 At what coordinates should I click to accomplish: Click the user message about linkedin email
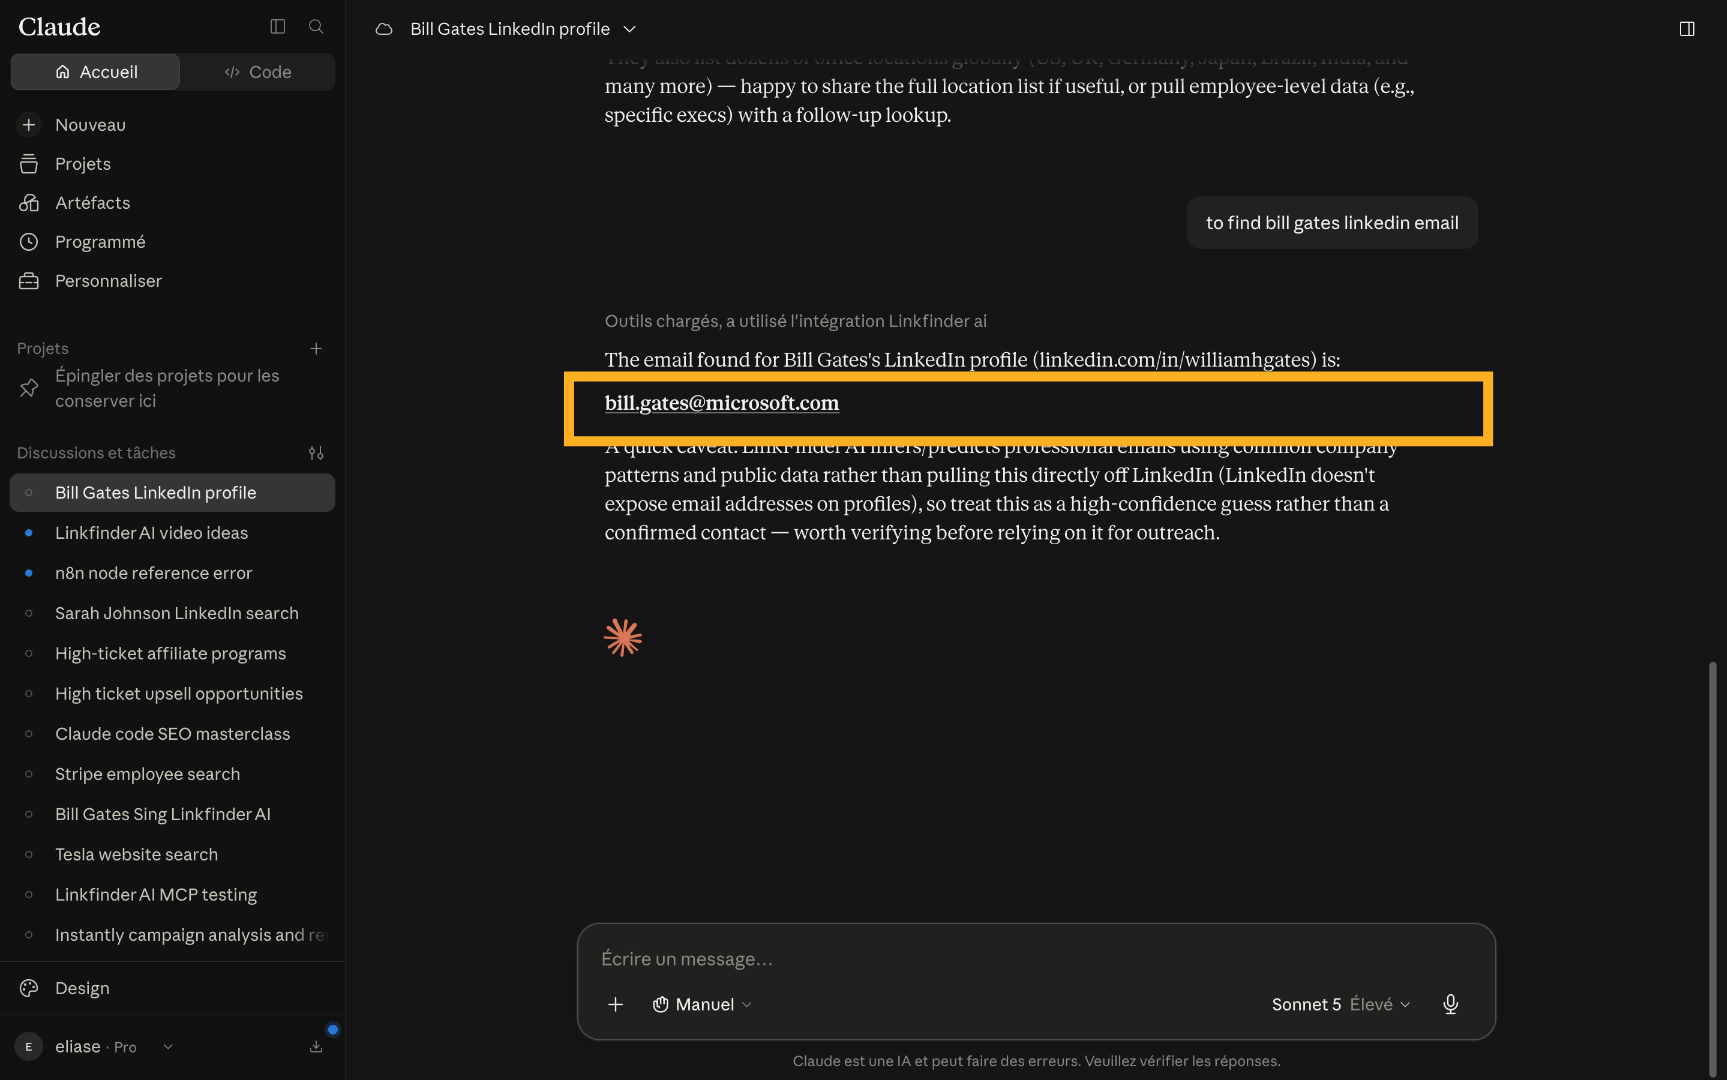tap(1332, 223)
